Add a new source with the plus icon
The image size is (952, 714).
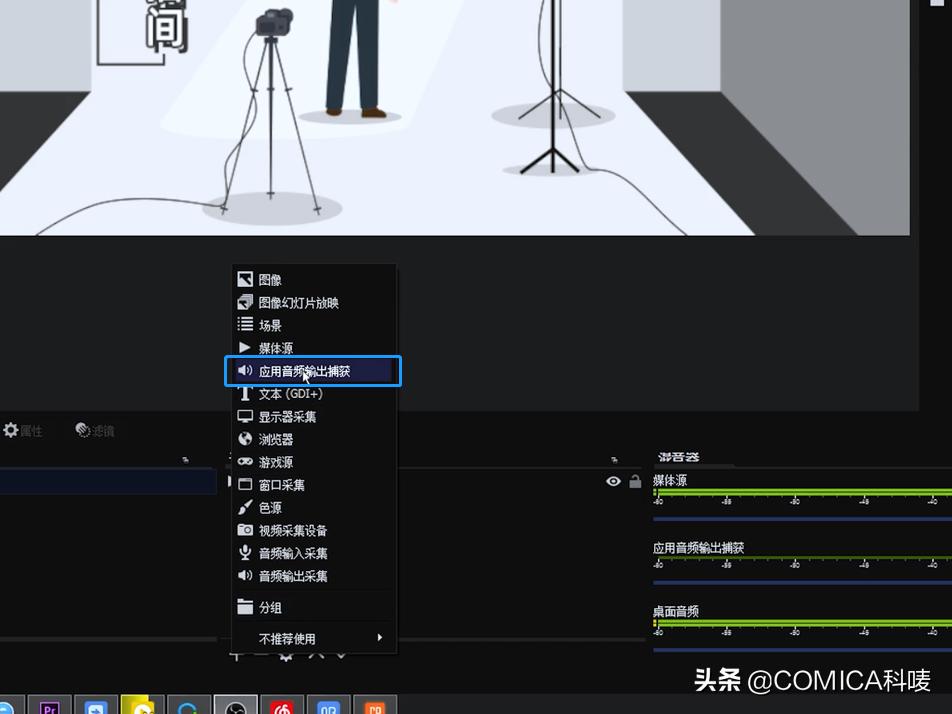point(237,656)
